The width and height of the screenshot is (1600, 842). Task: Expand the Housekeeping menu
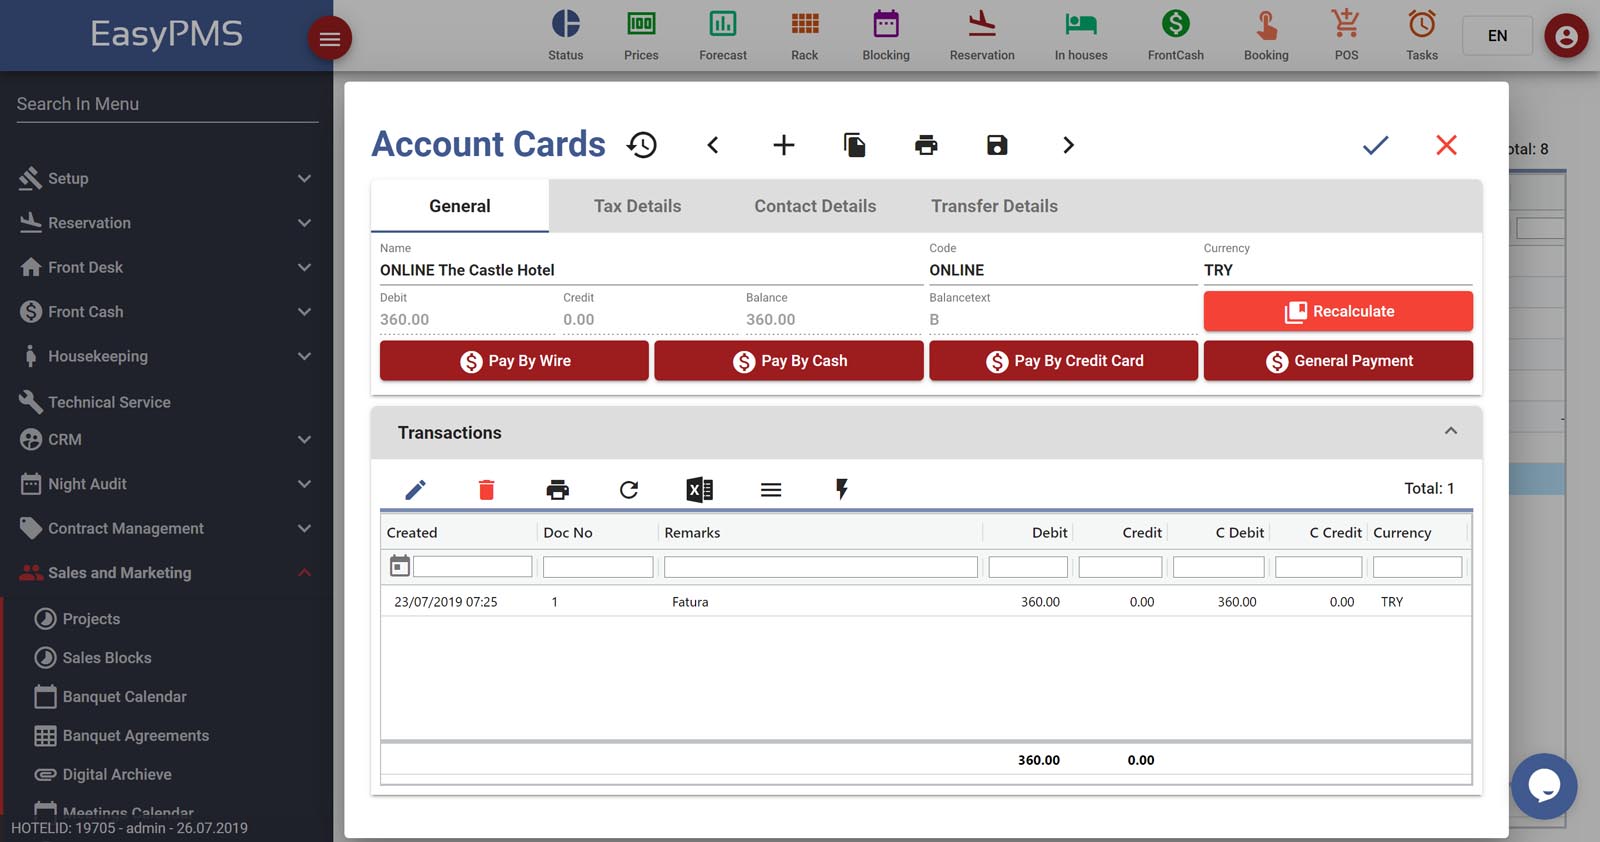[x=166, y=356]
